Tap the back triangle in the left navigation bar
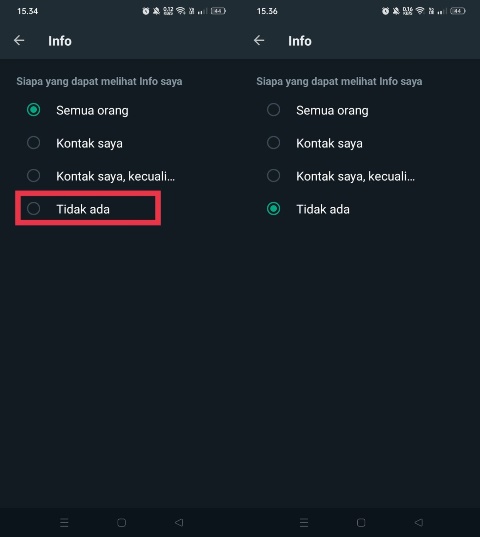This screenshot has height=537, width=480. tap(179, 523)
